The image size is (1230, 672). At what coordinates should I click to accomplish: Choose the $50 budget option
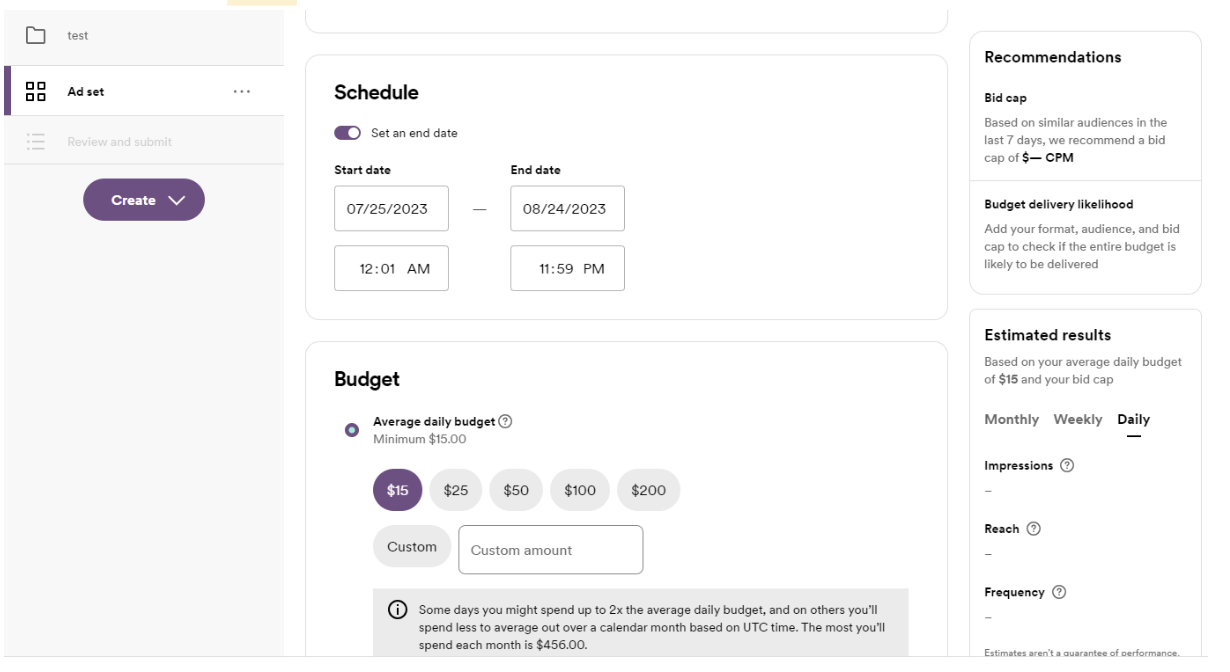(x=516, y=490)
